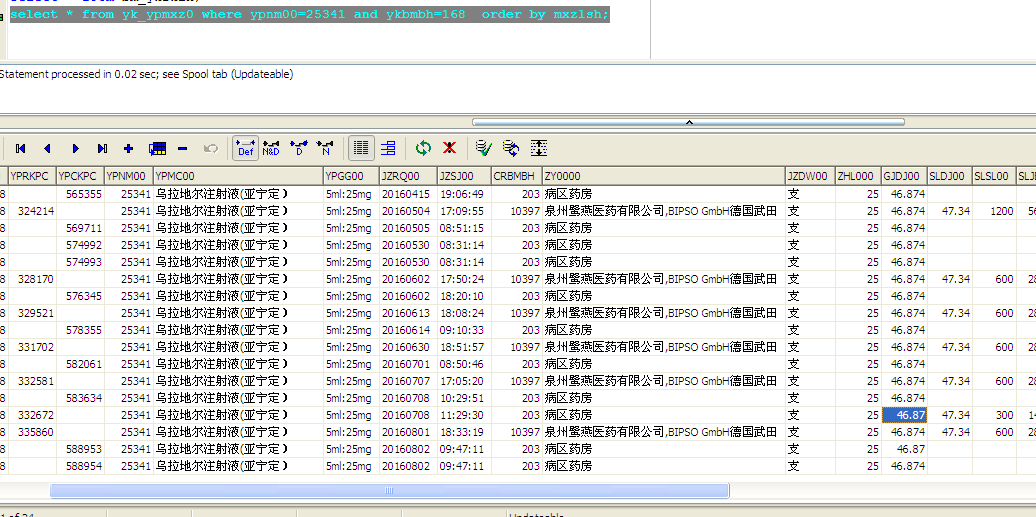Image resolution: width=1036 pixels, height=517 pixels.
Task: Click SLSL00 value 300
Action: (994, 415)
